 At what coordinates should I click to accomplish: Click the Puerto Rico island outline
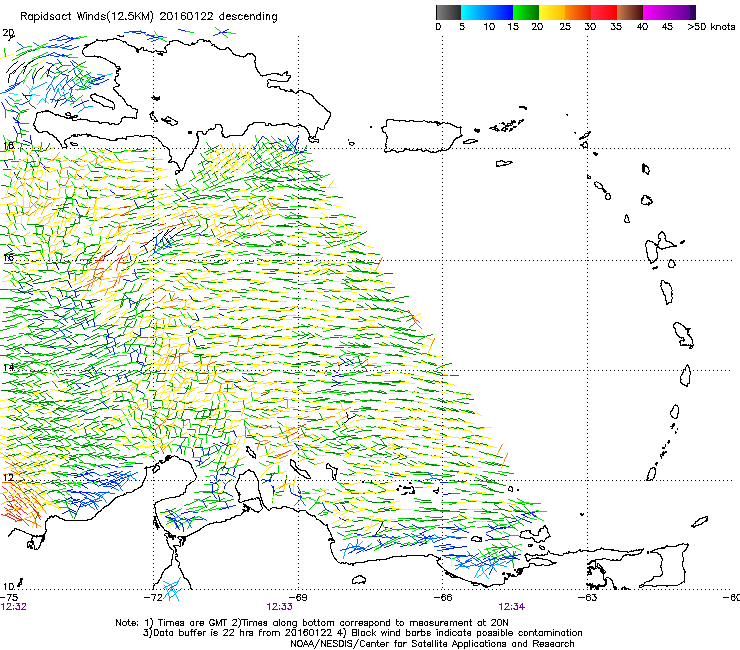point(421,136)
